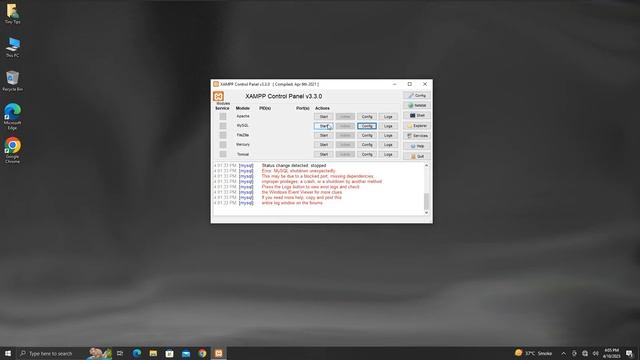This screenshot has height=360, width=640.
Task: Minimize the XAMPP Control Panel window
Action: [x=395, y=84]
